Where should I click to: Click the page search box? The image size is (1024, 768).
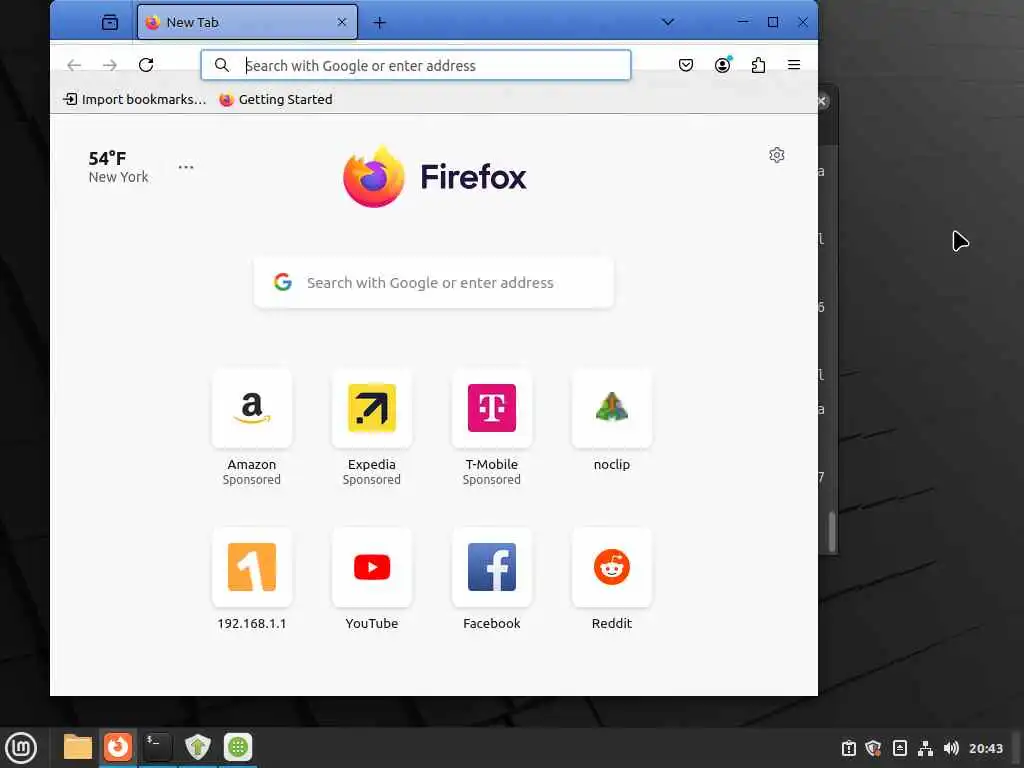[434, 282]
